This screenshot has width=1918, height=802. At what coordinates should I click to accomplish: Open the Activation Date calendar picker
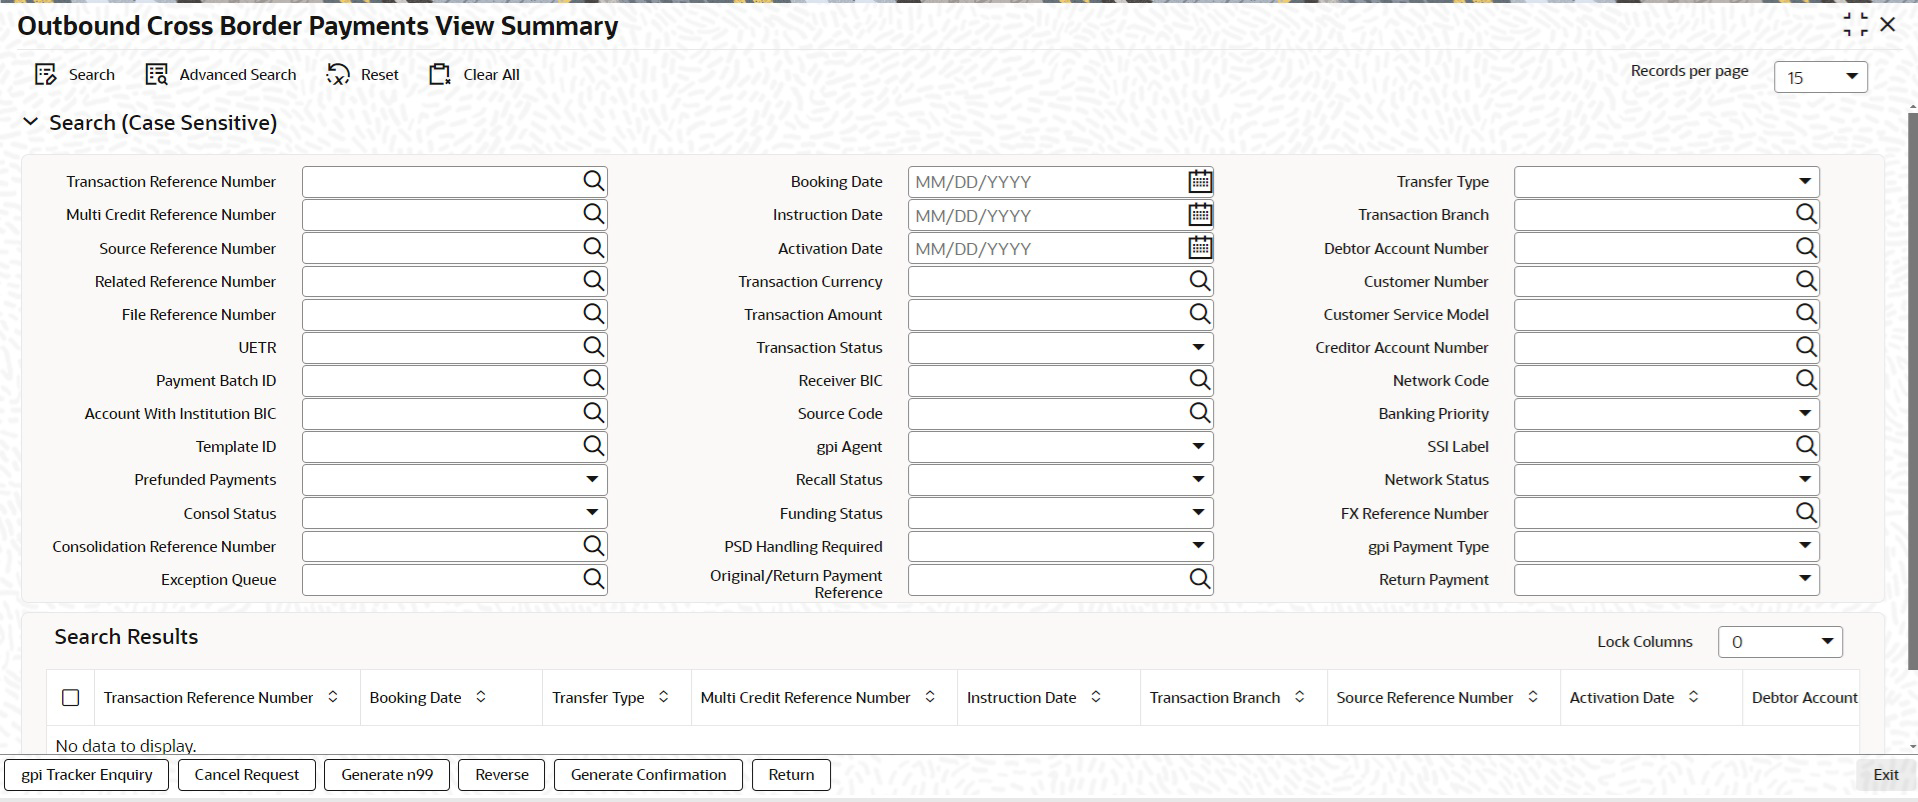(x=1200, y=248)
